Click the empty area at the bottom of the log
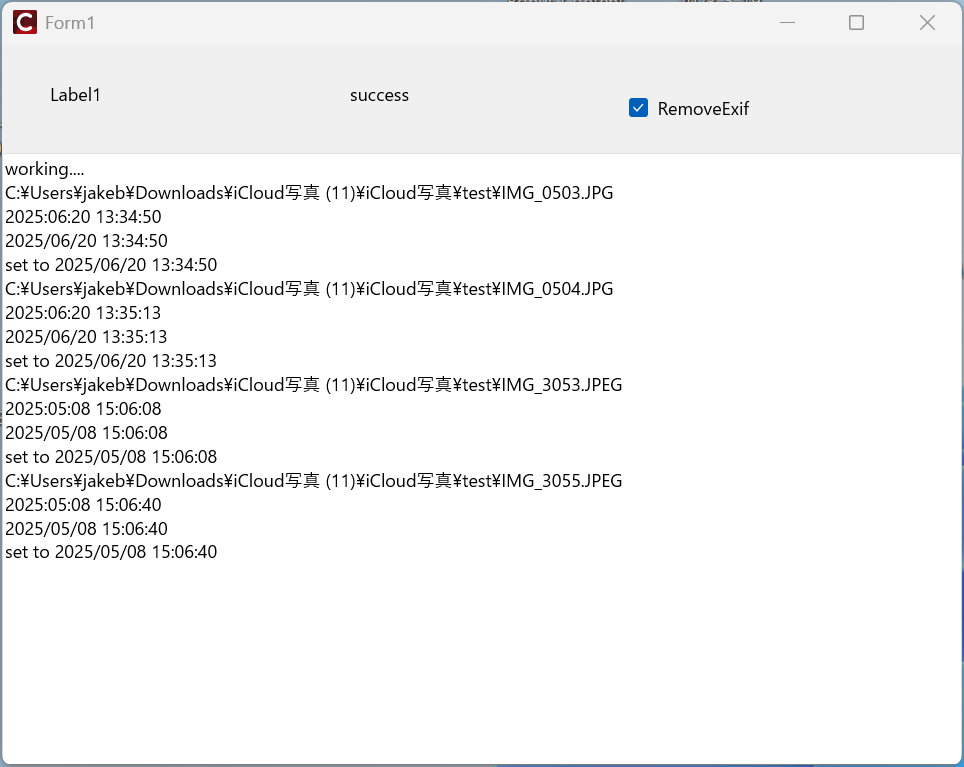This screenshot has height=767, width=964. 480,670
